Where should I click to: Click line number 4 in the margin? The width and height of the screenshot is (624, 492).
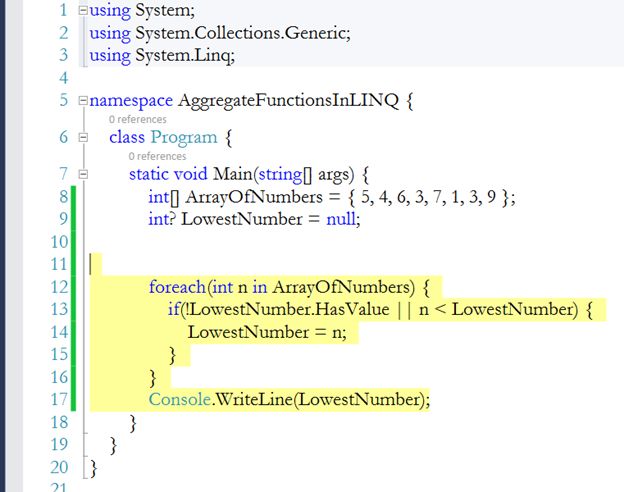(64, 78)
